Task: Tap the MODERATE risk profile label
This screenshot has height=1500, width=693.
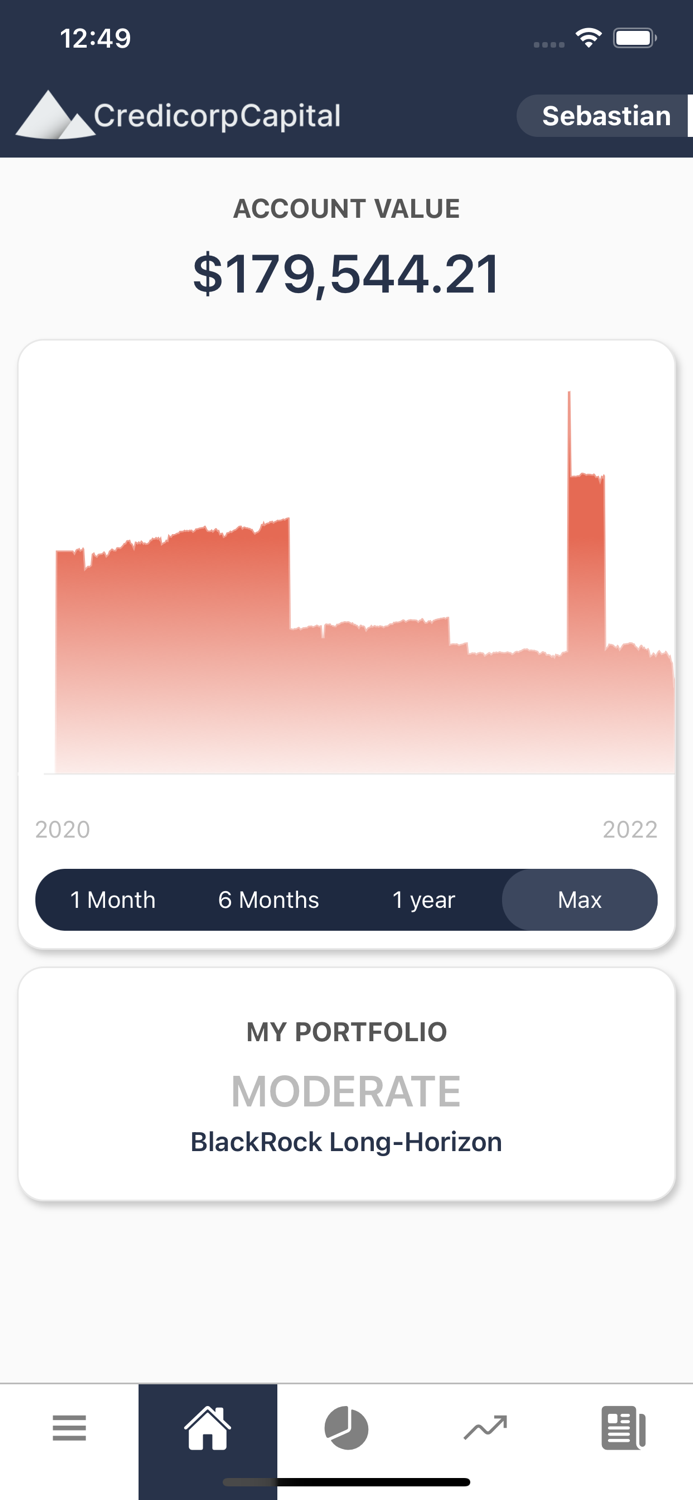Action: 346,1090
